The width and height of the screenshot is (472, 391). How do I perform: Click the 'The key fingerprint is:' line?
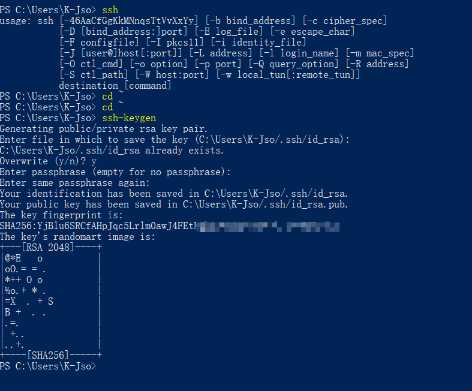point(61,215)
